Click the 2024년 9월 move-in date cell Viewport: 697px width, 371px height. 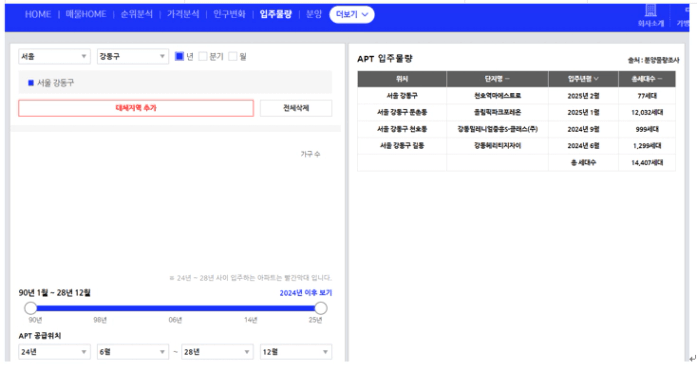tap(583, 129)
